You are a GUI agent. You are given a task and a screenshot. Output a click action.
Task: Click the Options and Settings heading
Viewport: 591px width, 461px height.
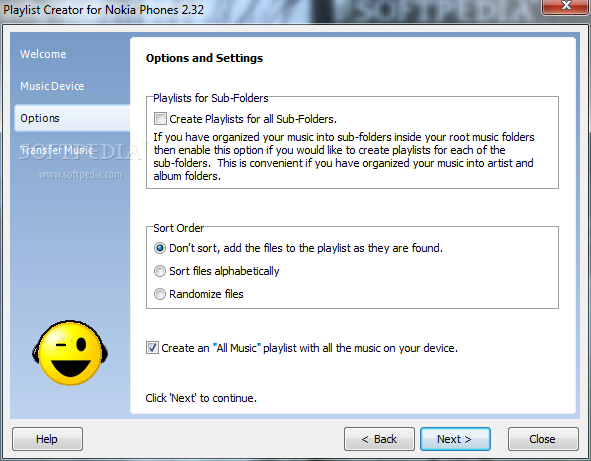point(204,58)
